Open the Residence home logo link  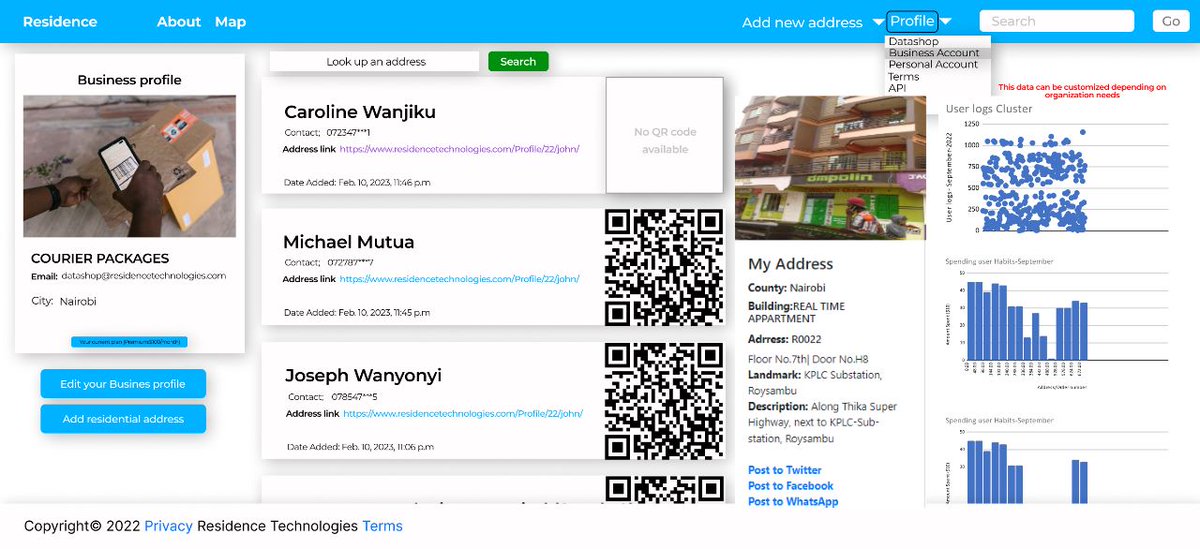click(x=60, y=21)
